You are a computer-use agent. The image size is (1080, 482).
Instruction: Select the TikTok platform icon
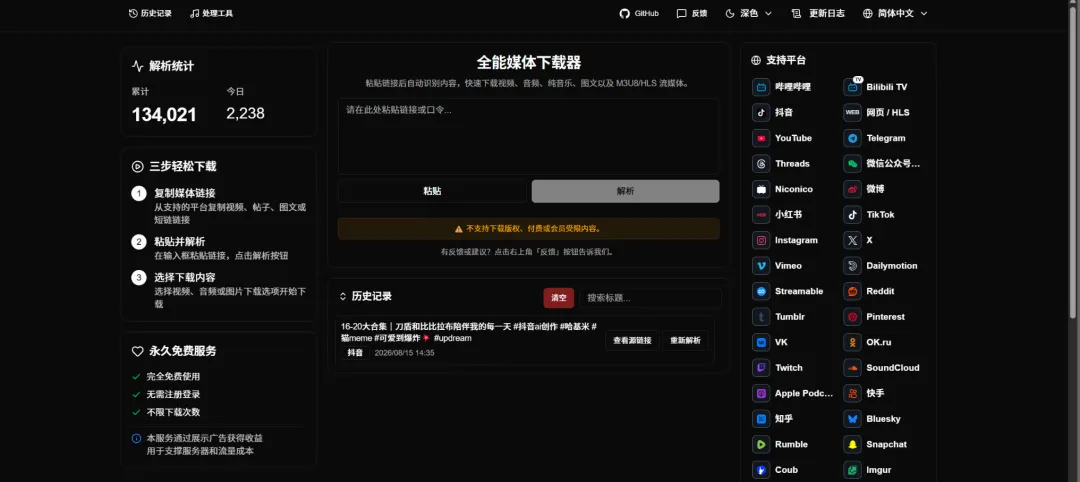(x=853, y=215)
